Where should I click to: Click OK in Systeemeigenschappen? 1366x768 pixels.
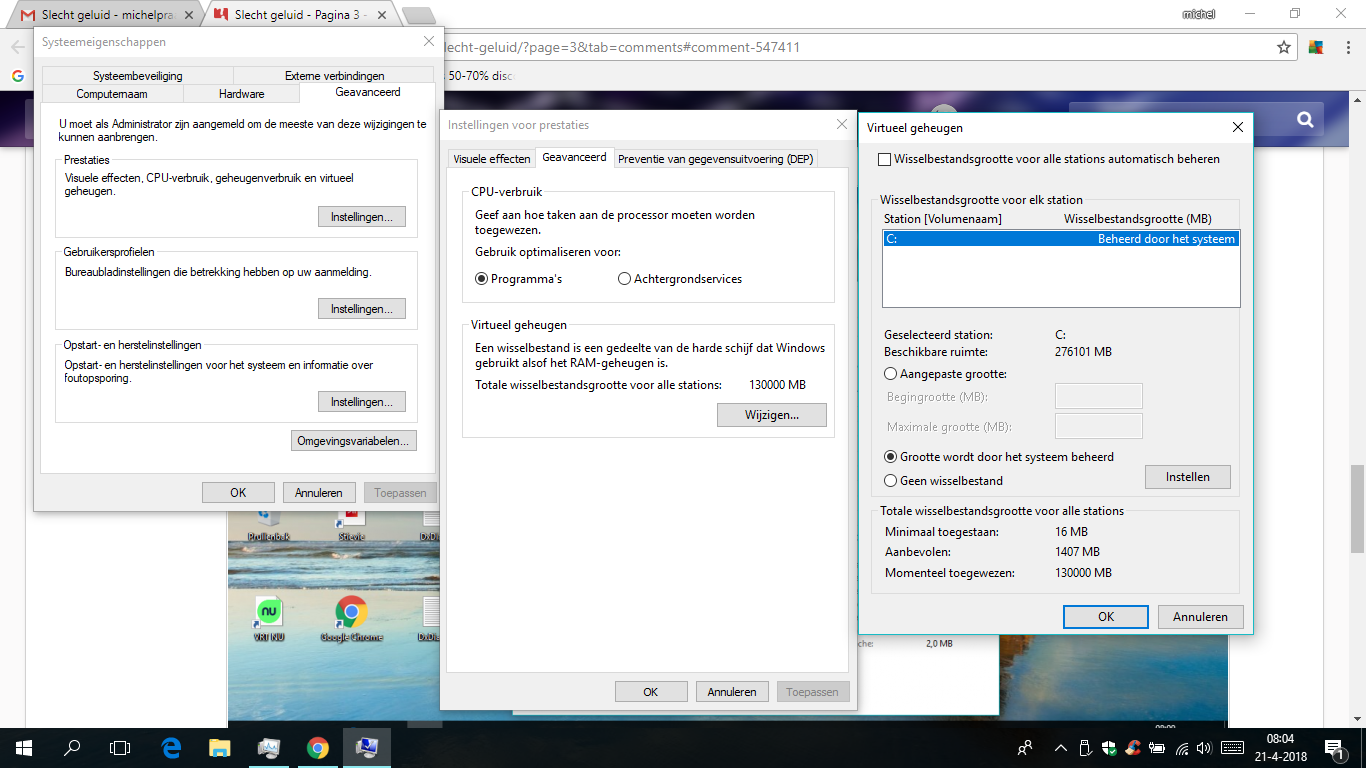(x=238, y=493)
